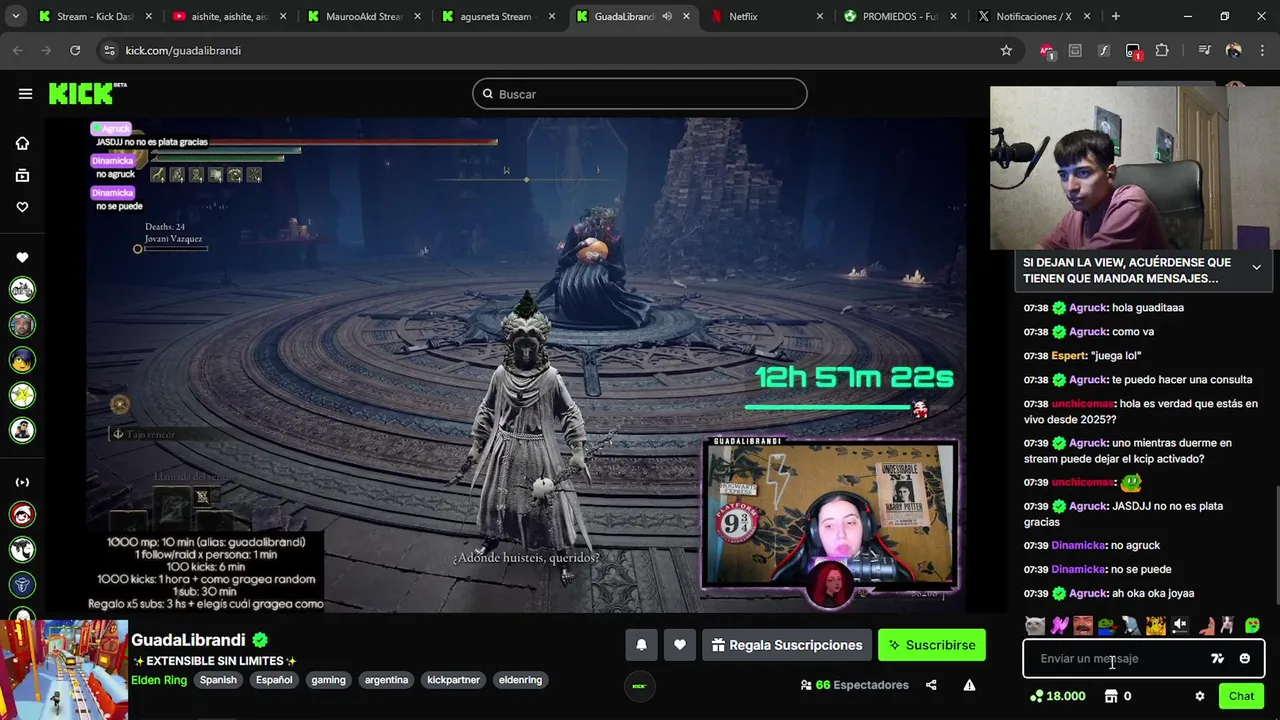Open Dinamicka's name on 'no agruck' message
This screenshot has width=1280, height=720.
point(1078,546)
